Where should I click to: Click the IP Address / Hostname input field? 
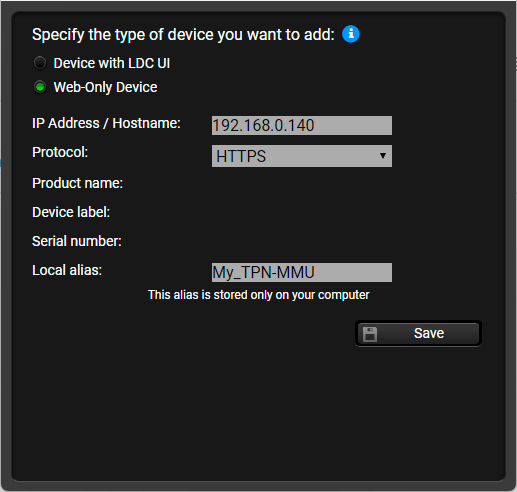(x=302, y=126)
